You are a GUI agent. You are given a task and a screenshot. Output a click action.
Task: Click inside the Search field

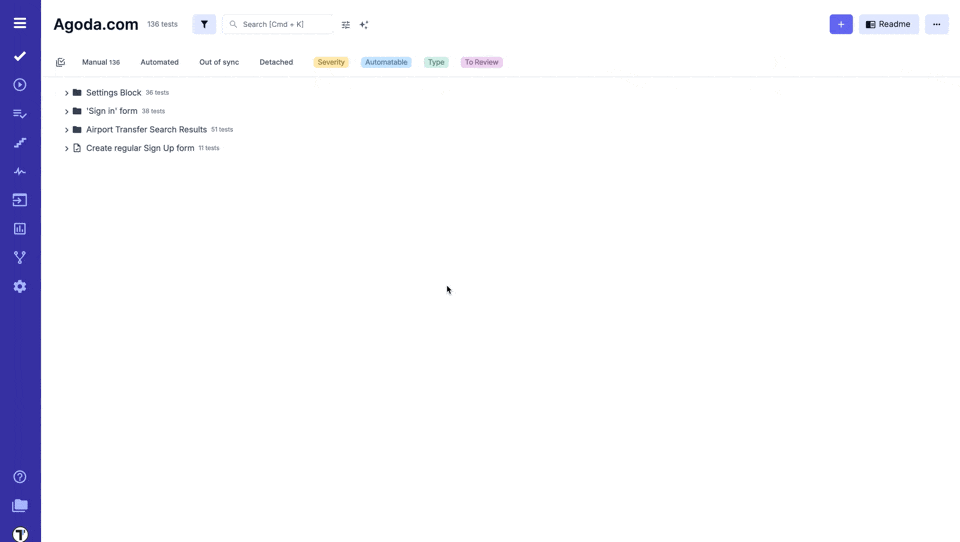tap(285, 24)
